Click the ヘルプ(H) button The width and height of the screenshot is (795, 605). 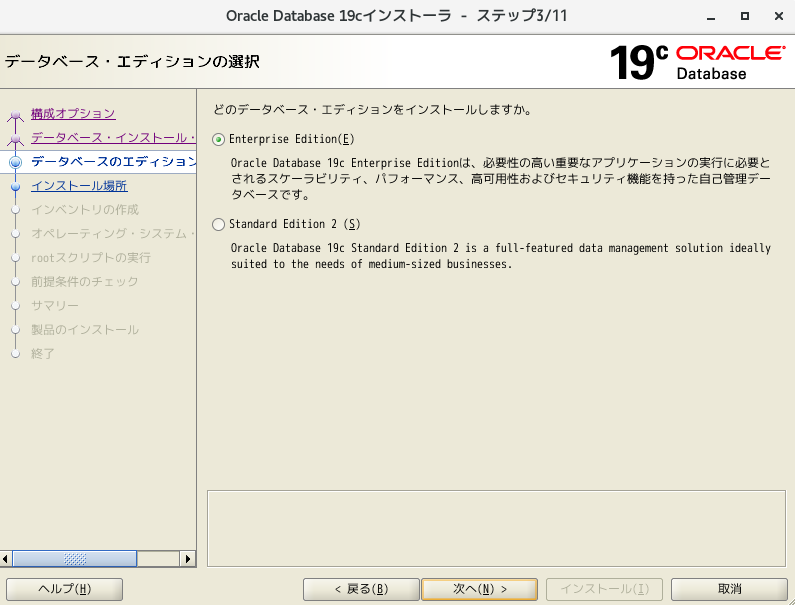pyautogui.click(x=64, y=589)
